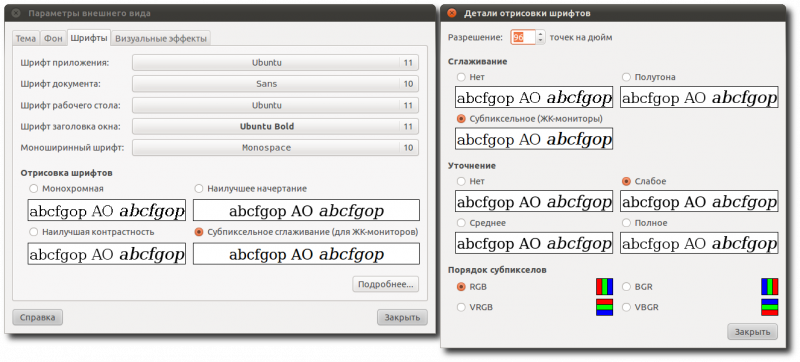Switch to the Тема tab
This screenshot has width=800, height=362.
(x=26, y=38)
